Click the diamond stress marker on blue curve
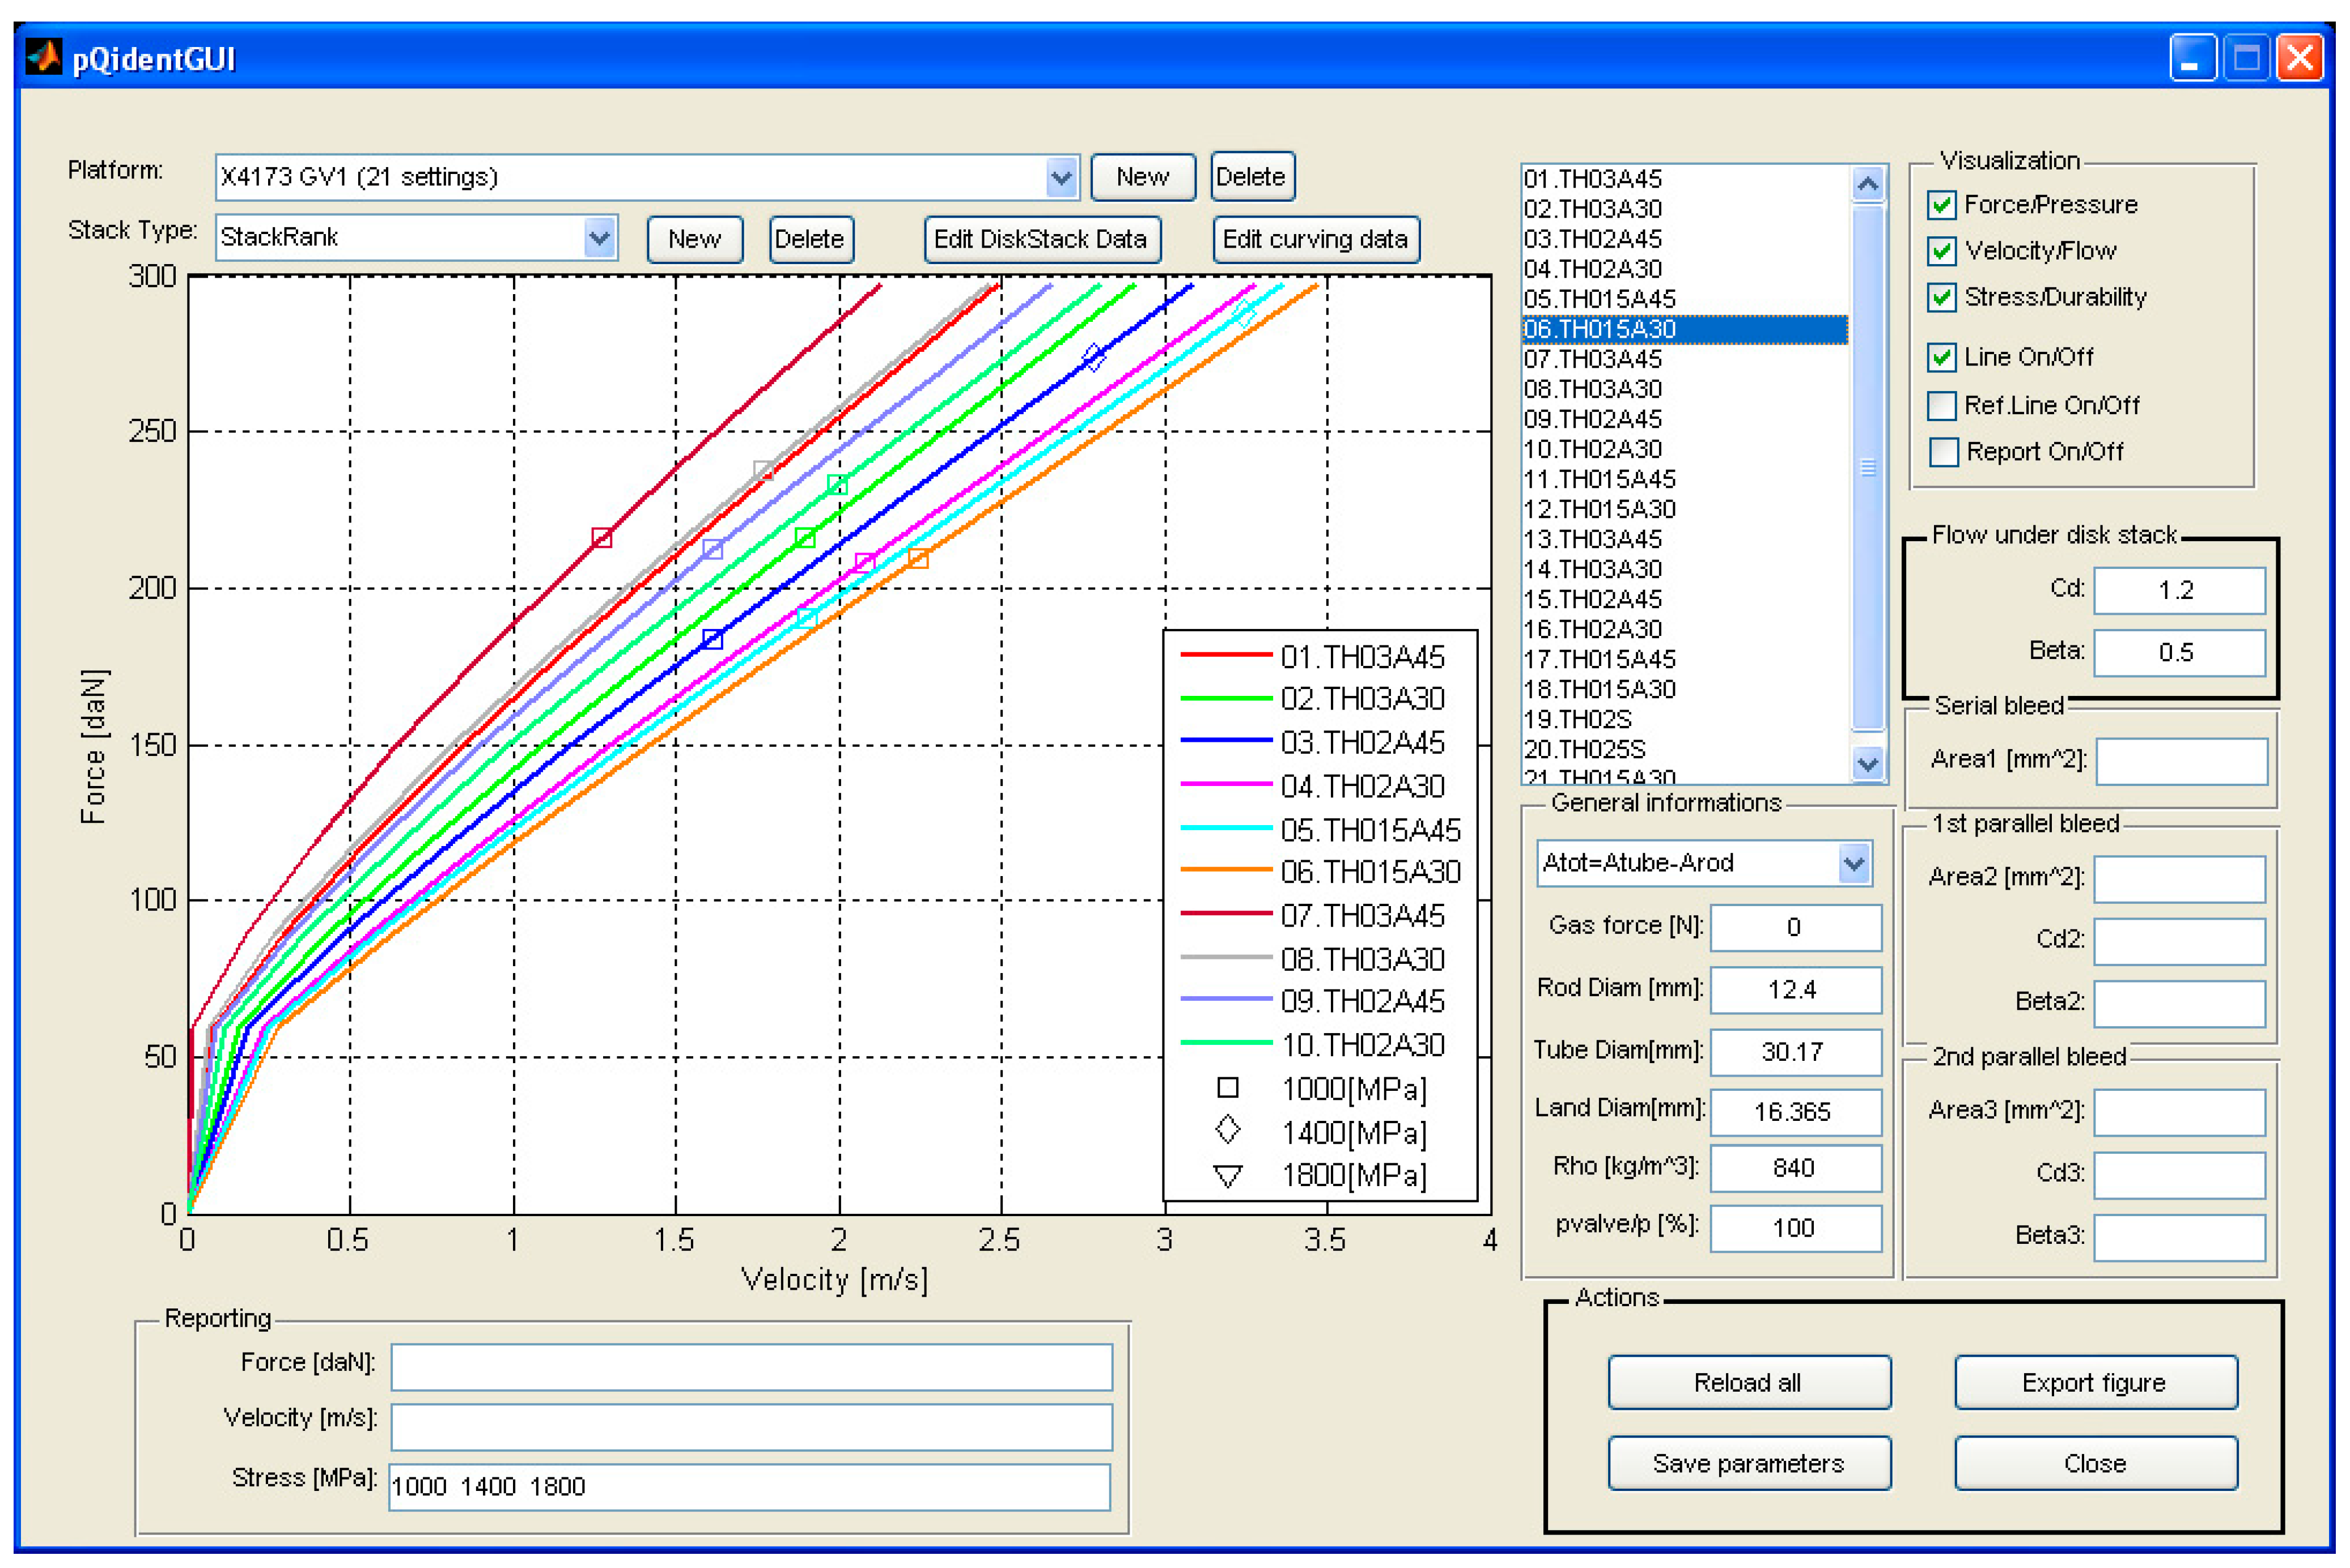Viewport: 2350px width, 1568px height. (x=1093, y=357)
